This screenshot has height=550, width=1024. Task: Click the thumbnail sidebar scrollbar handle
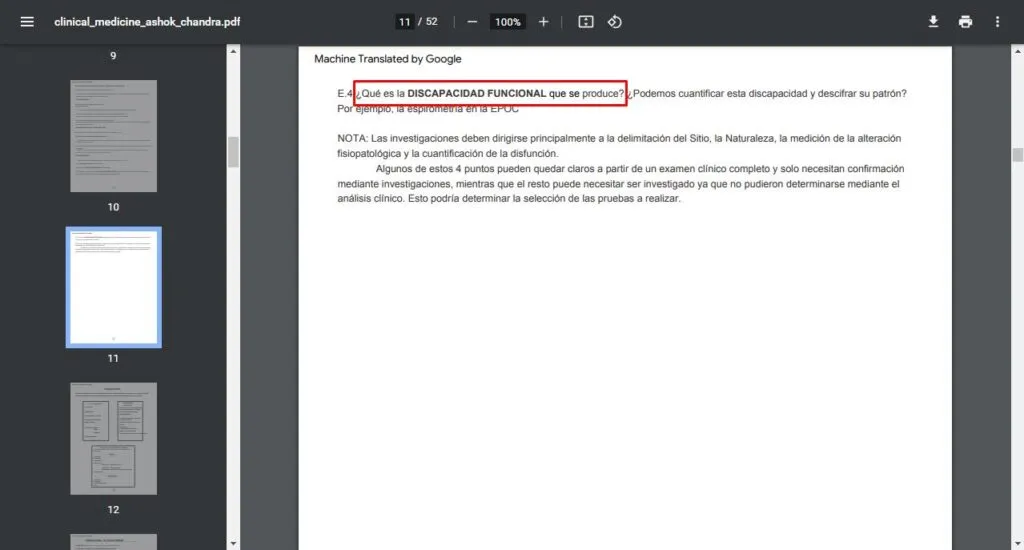point(233,152)
